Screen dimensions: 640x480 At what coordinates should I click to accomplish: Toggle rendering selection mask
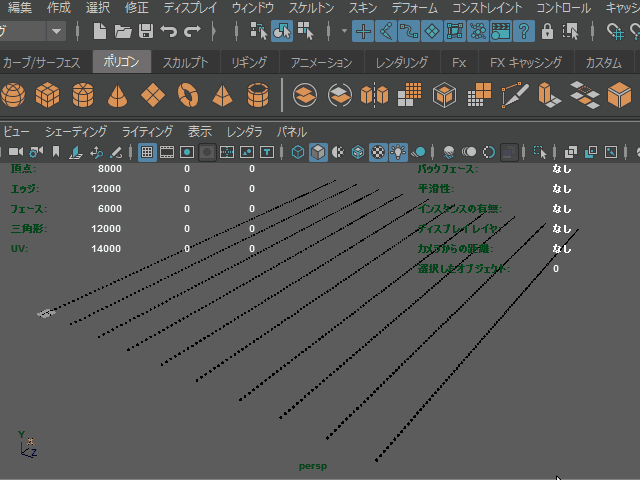[501, 31]
